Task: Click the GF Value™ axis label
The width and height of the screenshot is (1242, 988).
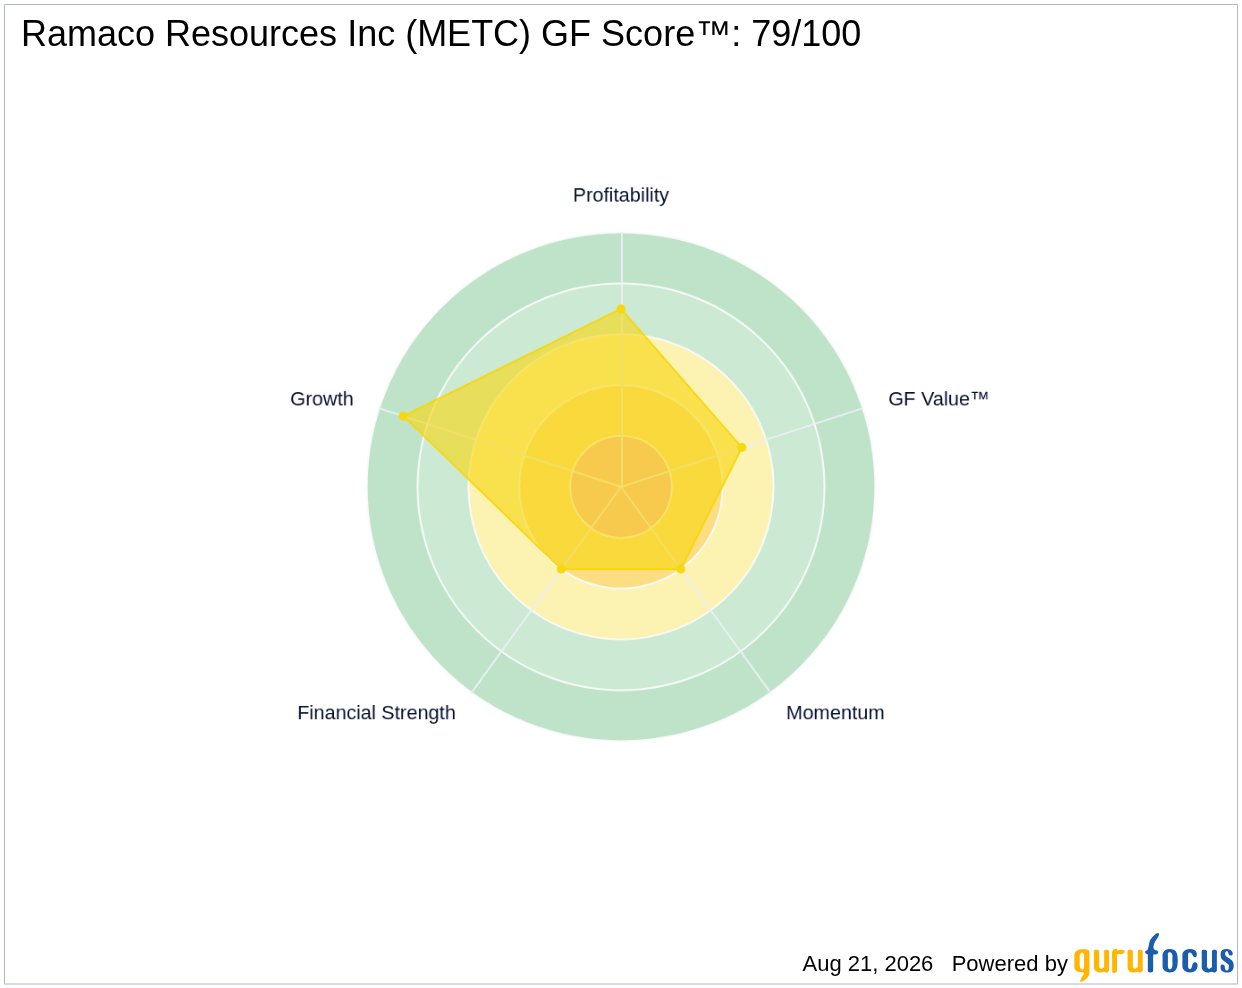Action: click(x=938, y=399)
